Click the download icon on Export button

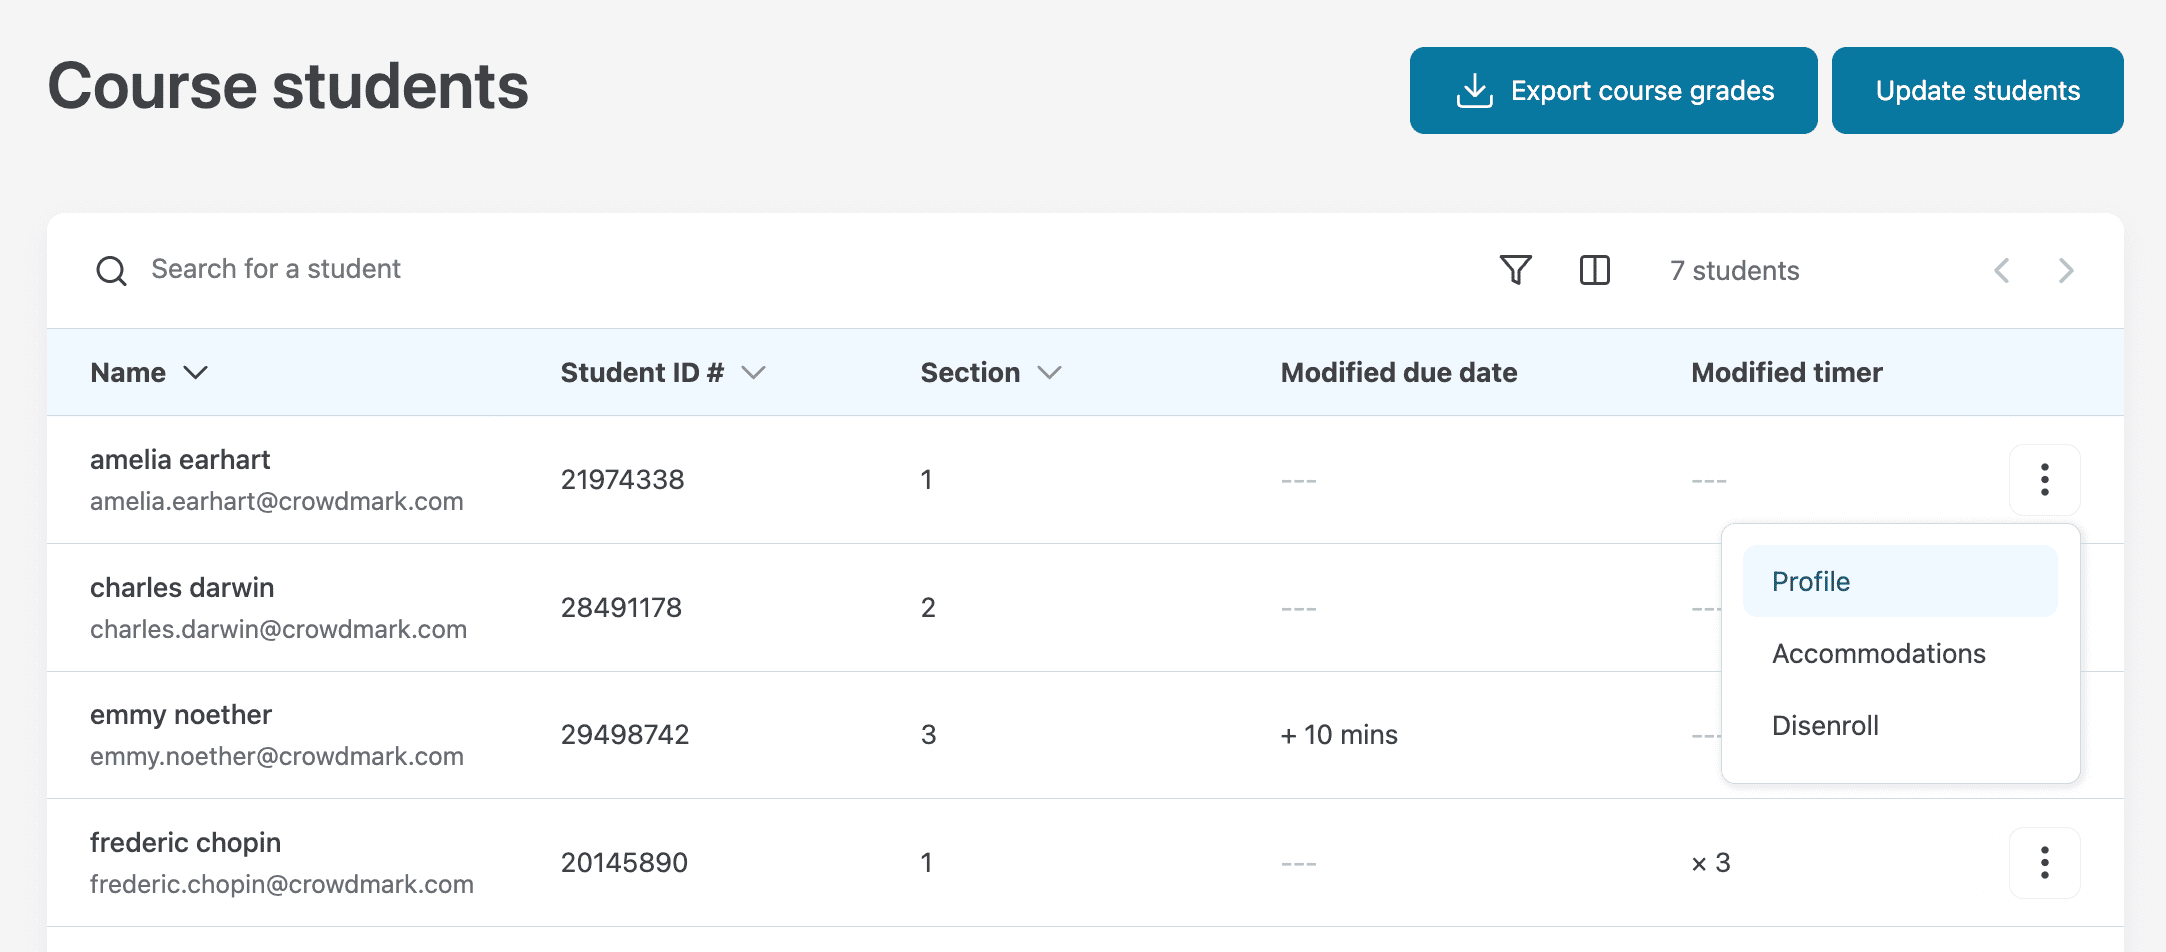tap(1474, 91)
